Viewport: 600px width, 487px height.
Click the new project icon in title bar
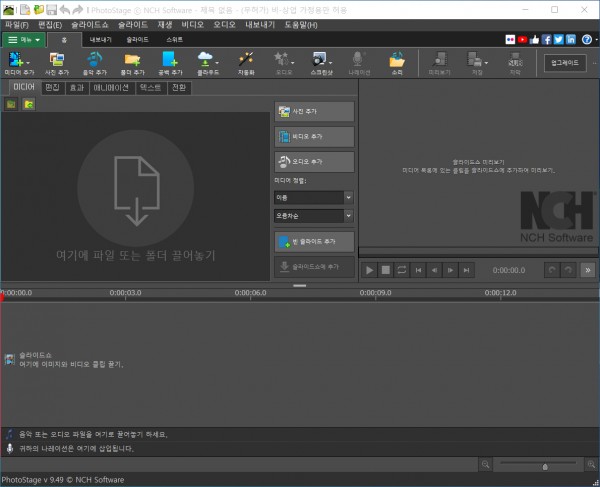click(25, 10)
